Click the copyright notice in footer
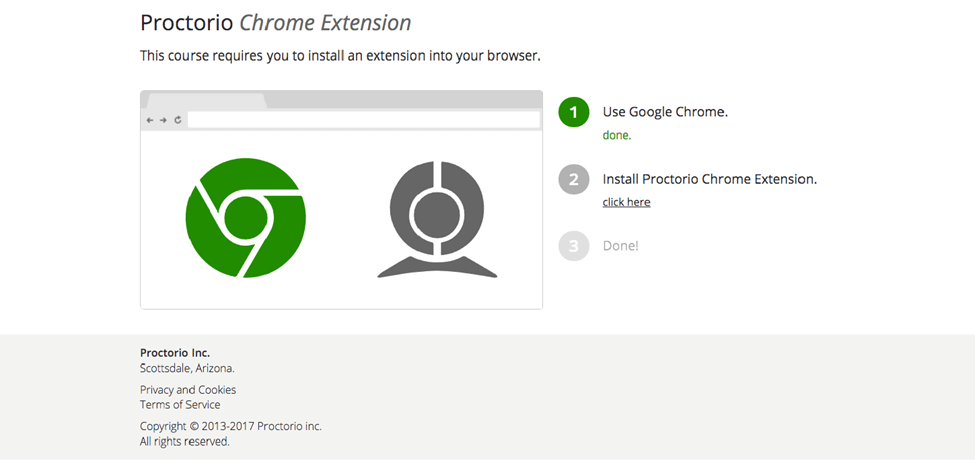This screenshot has height=461, width=975. pos(230,427)
